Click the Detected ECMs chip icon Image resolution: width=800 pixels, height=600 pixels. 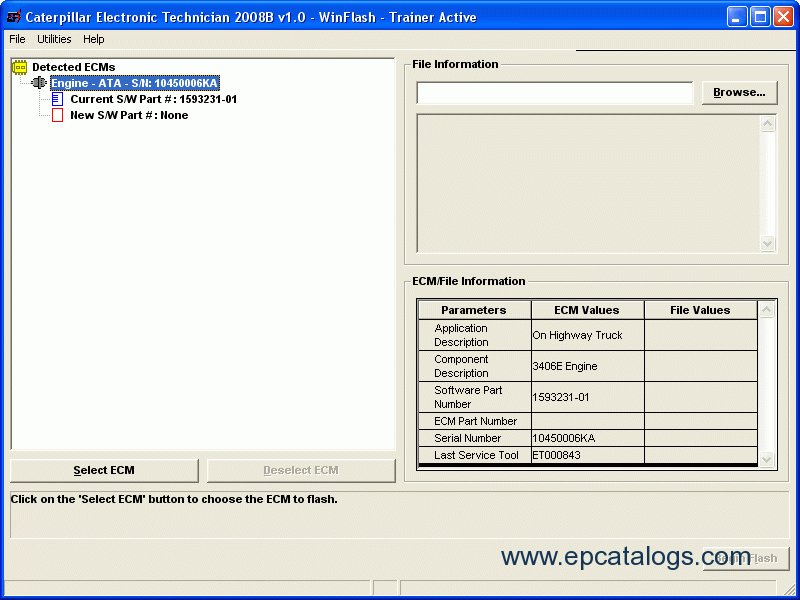(19, 67)
